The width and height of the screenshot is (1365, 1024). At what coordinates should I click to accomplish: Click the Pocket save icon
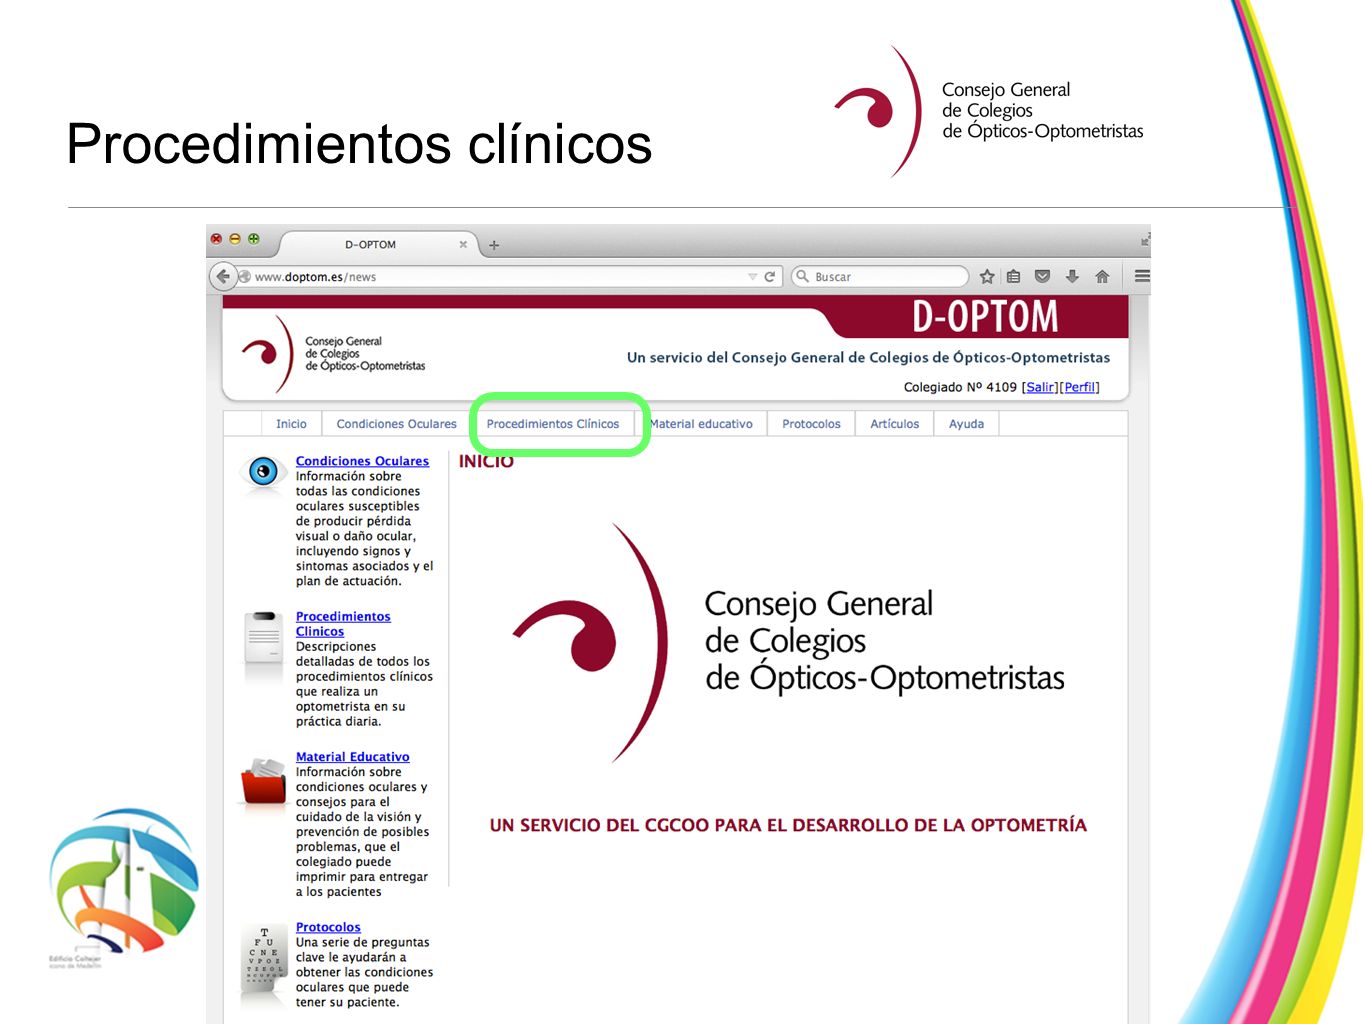tap(1042, 277)
